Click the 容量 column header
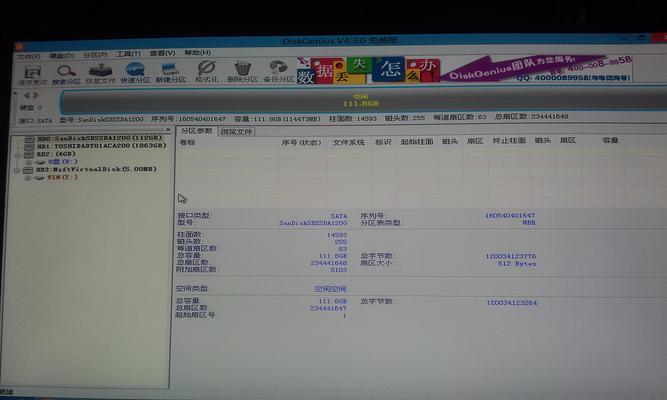The height and width of the screenshot is (400, 667). 610,140
